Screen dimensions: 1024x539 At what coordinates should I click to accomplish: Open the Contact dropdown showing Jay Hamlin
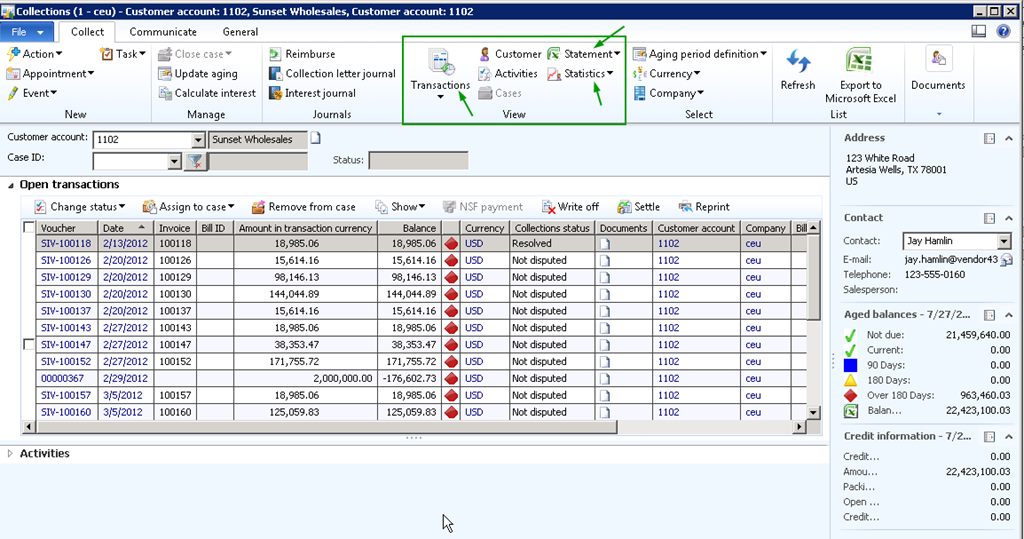(1004, 241)
